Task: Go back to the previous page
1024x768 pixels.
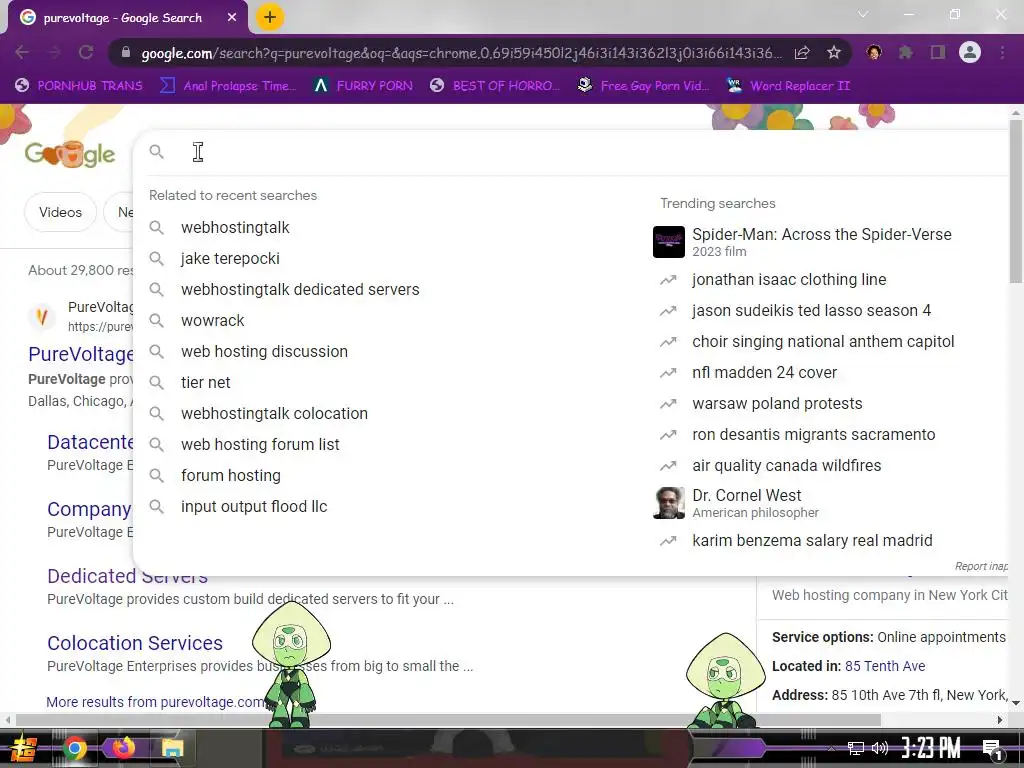Action: click(22, 52)
